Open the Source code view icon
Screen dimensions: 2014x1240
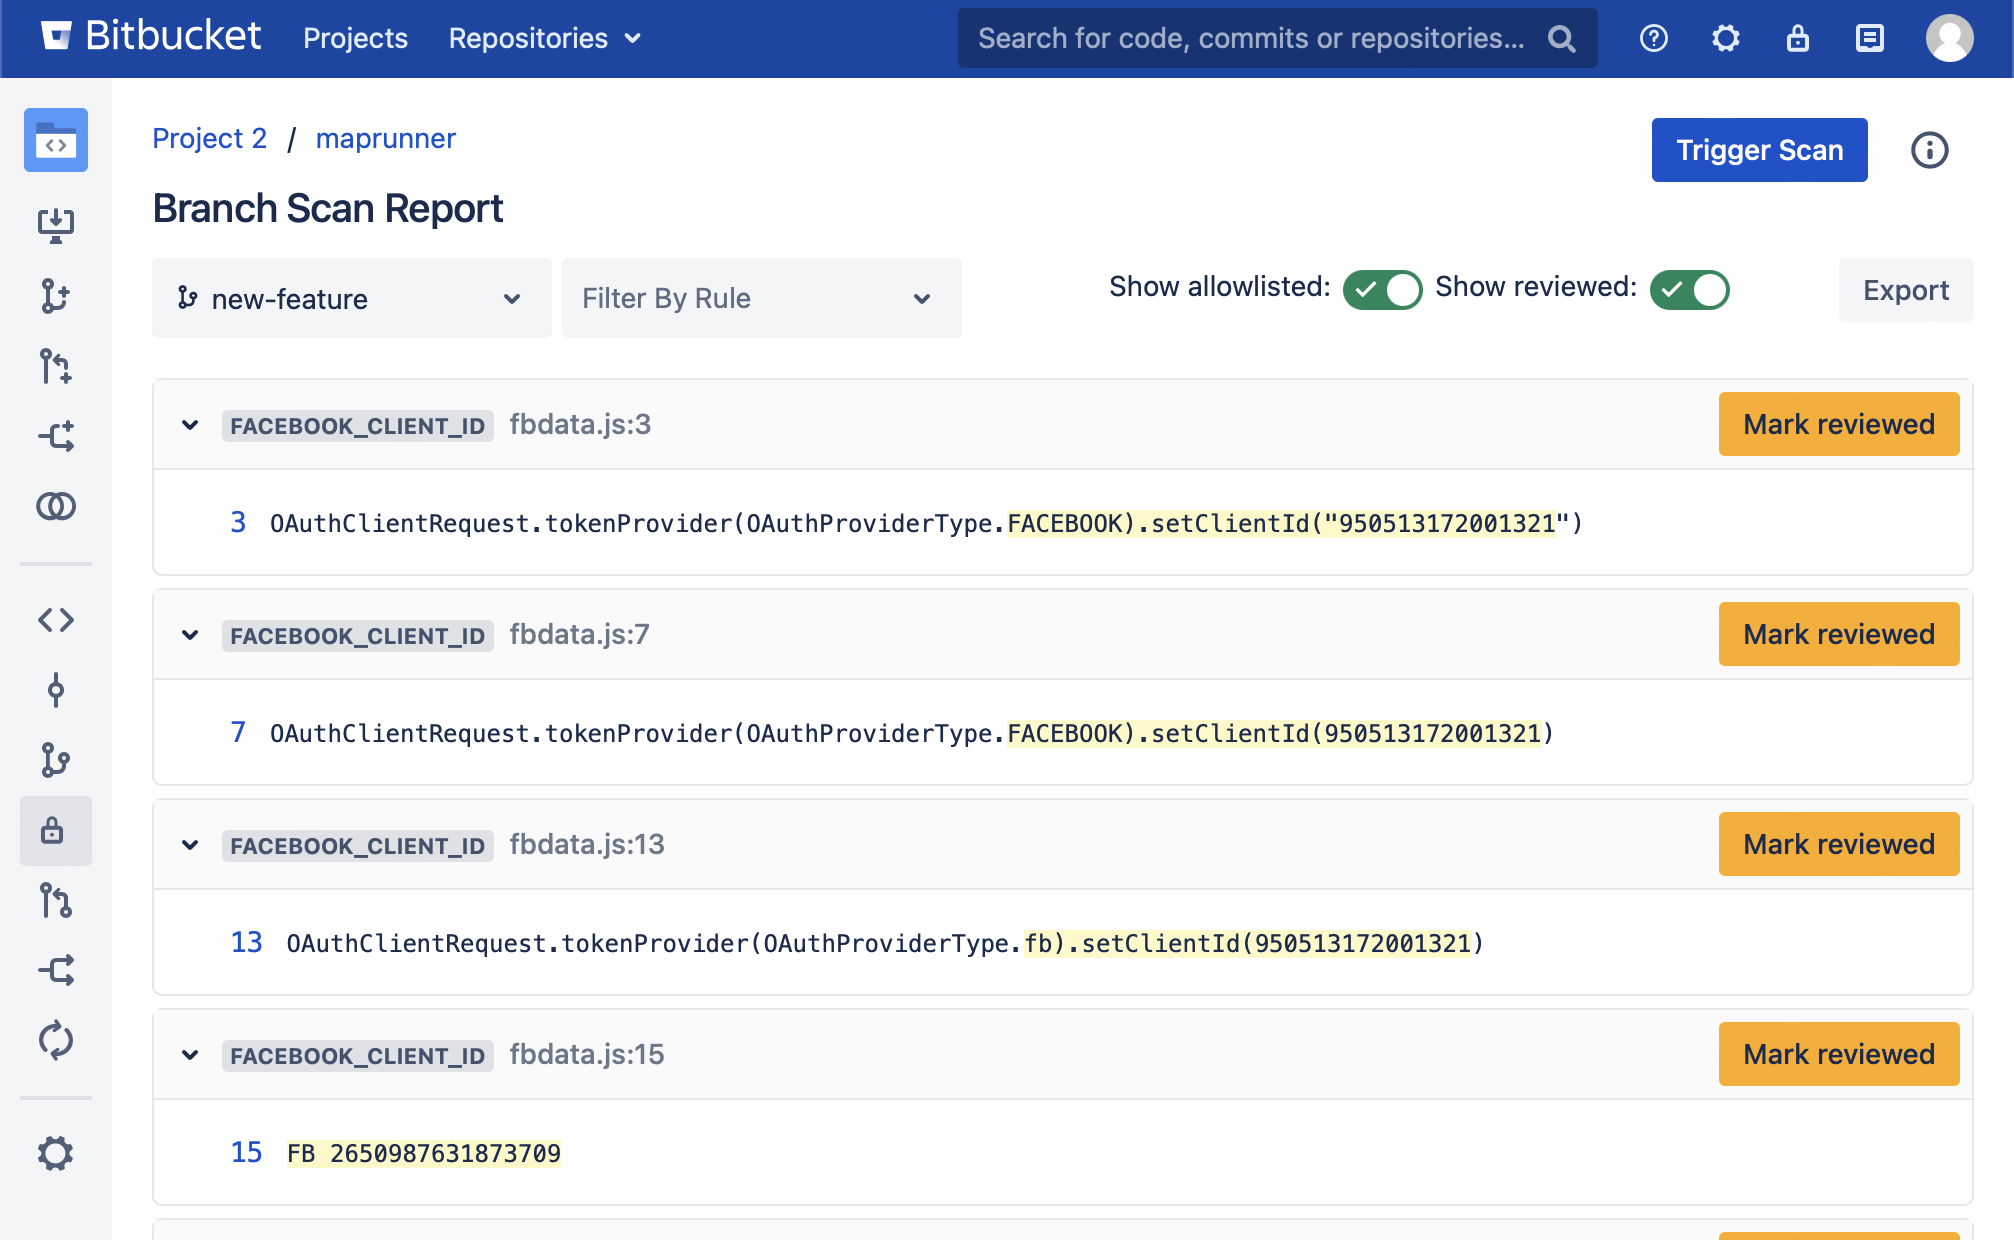[56, 620]
